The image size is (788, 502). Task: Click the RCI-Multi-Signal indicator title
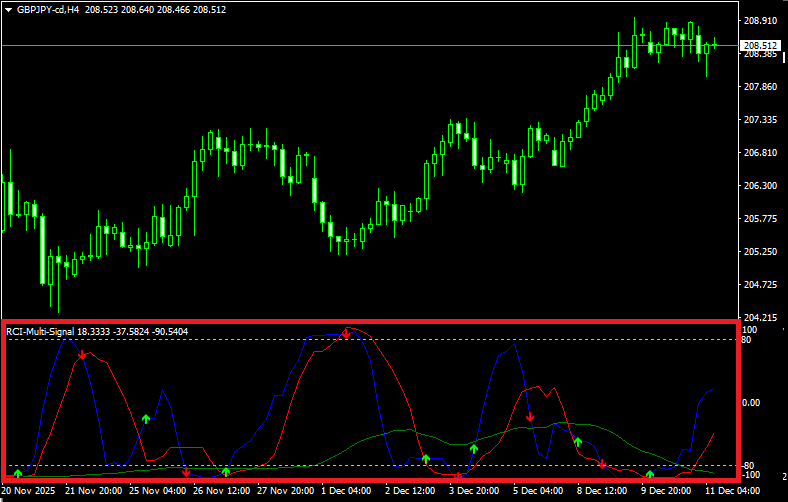pyautogui.click(x=40, y=331)
